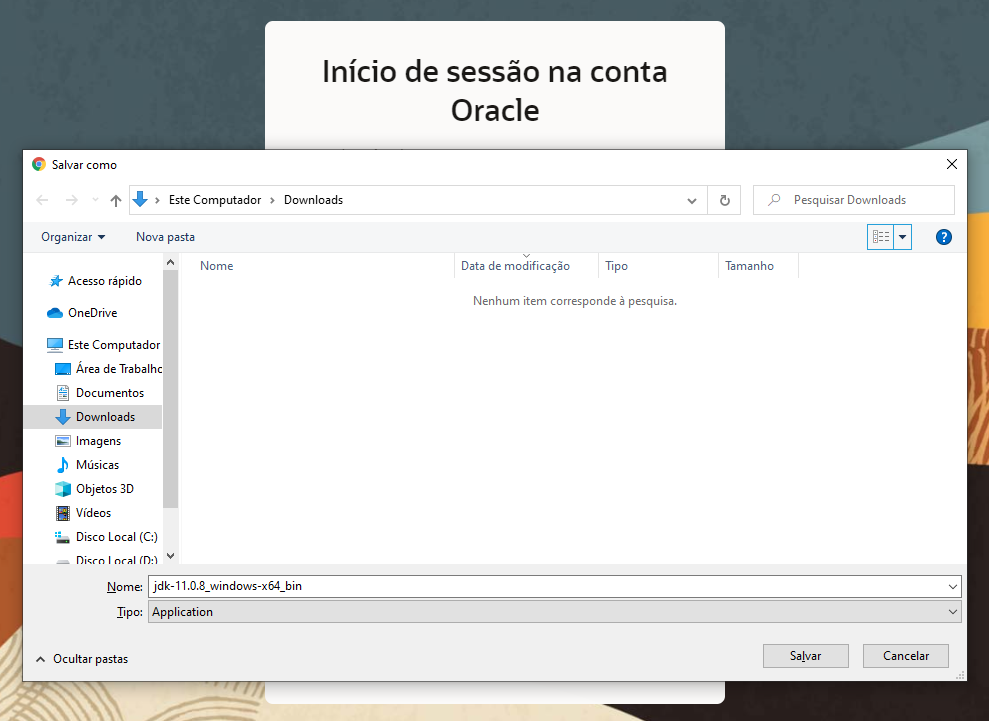Click inside the Pesquisar Downloads search box
This screenshot has height=721, width=989.
click(853, 200)
